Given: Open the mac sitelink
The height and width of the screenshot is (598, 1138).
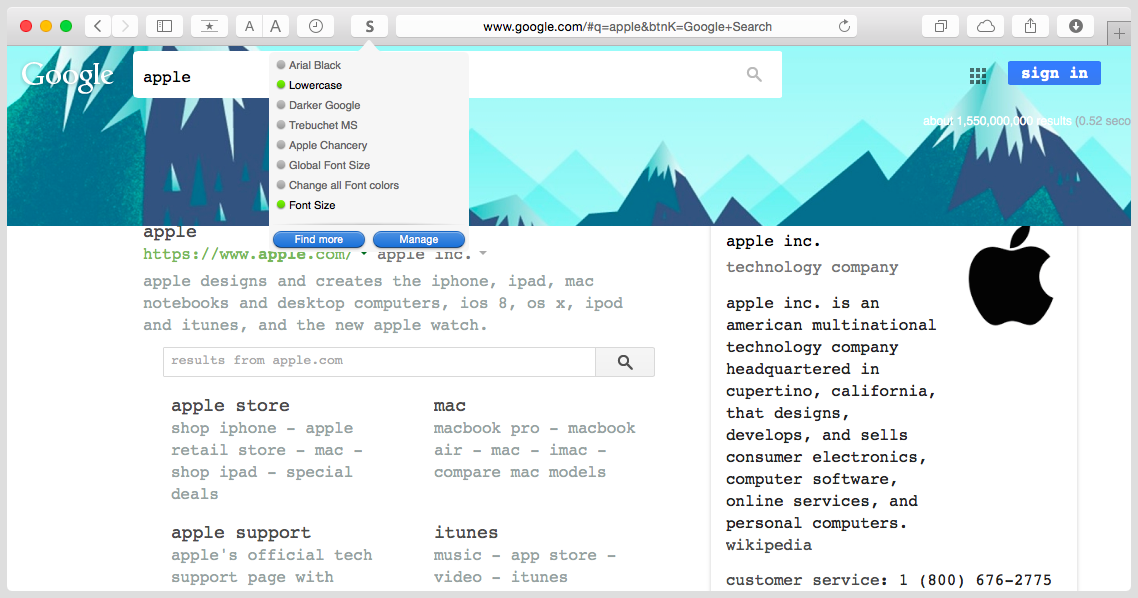Looking at the screenshot, I should tap(450, 406).
